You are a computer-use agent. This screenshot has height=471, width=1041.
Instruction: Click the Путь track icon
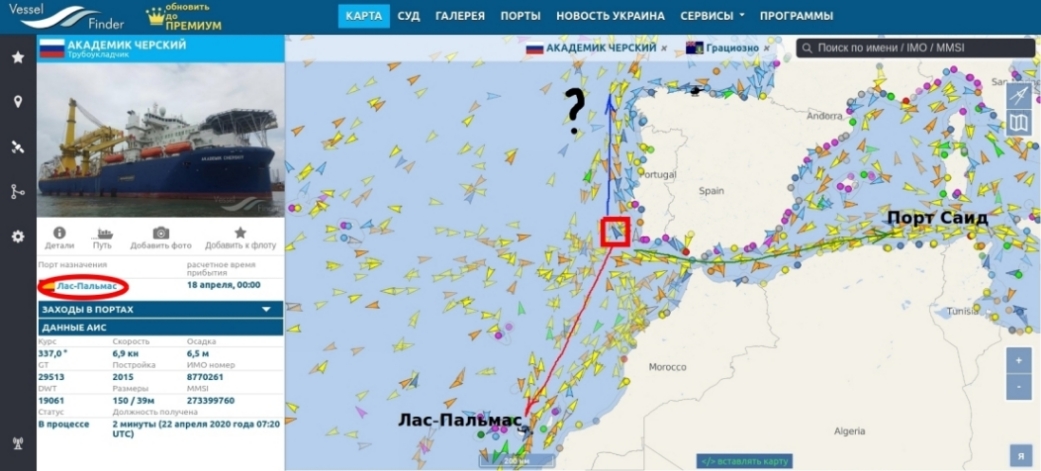coord(104,233)
